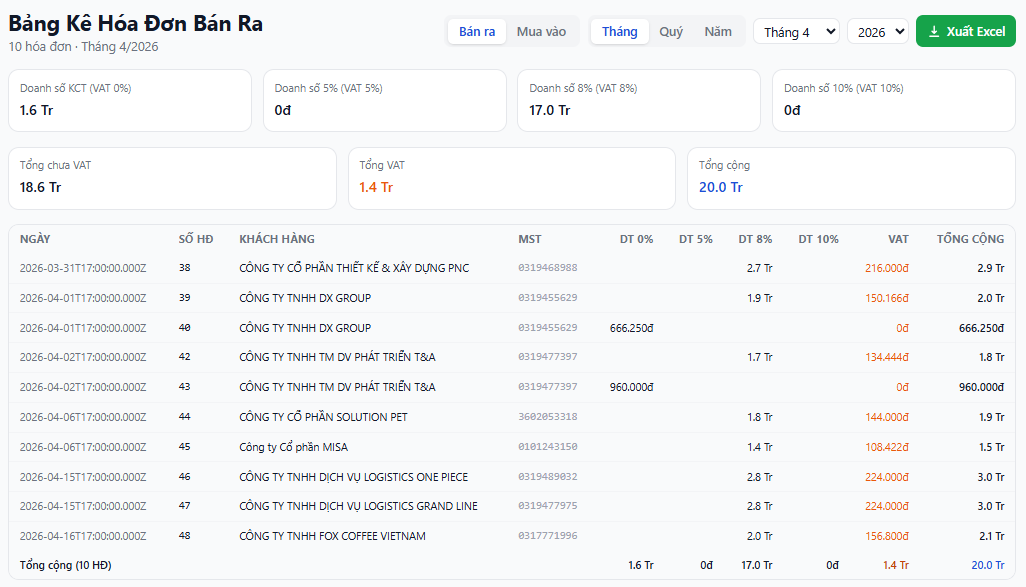Click tax code 0319489032

(548, 477)
